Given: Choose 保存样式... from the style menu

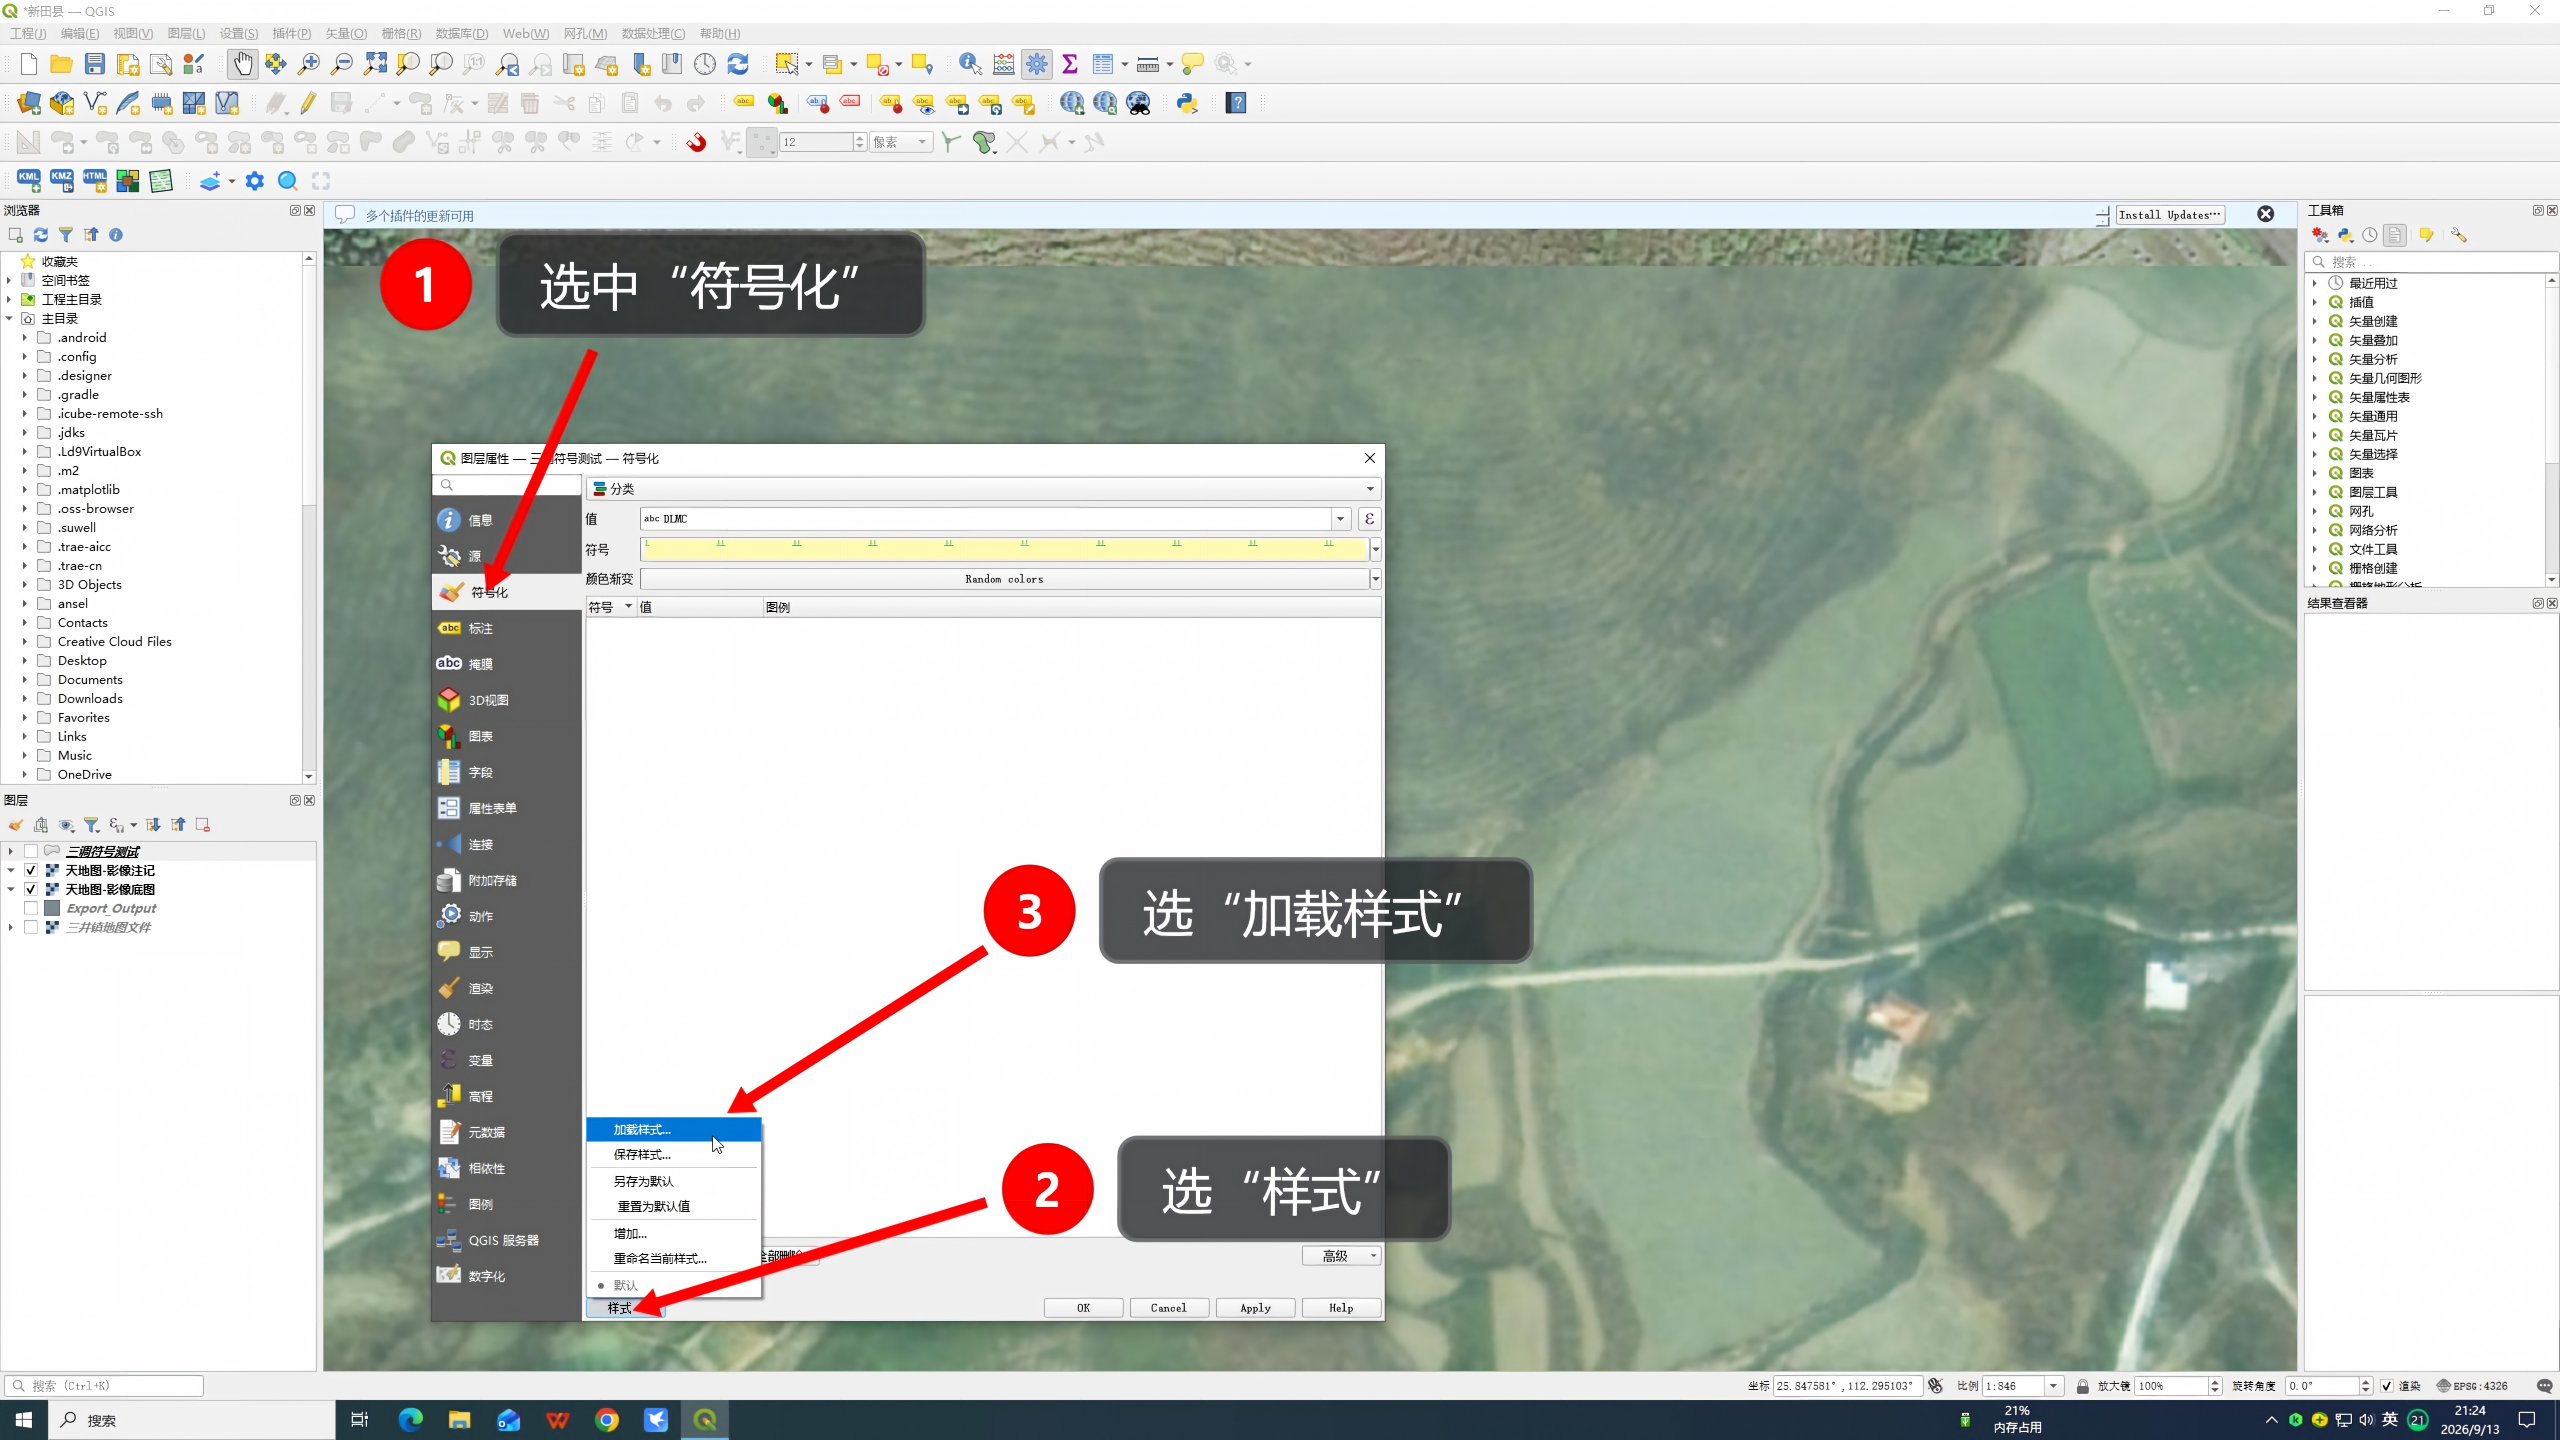Looking at the screenshot, I should pyautogui.click(x=674, y=1155).
